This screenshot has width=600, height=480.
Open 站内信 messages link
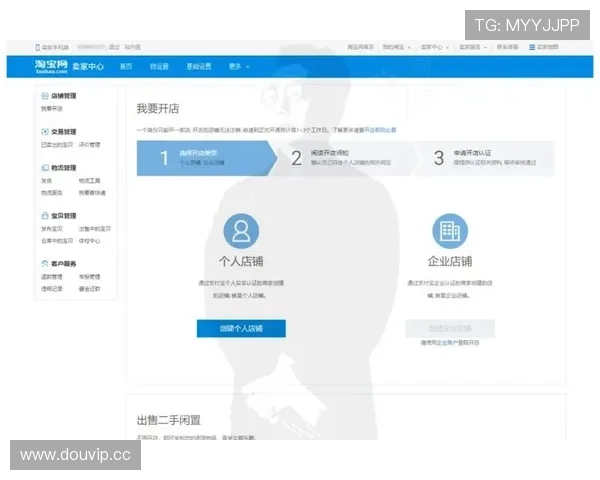pyautogui.click(x=132, y=47)
